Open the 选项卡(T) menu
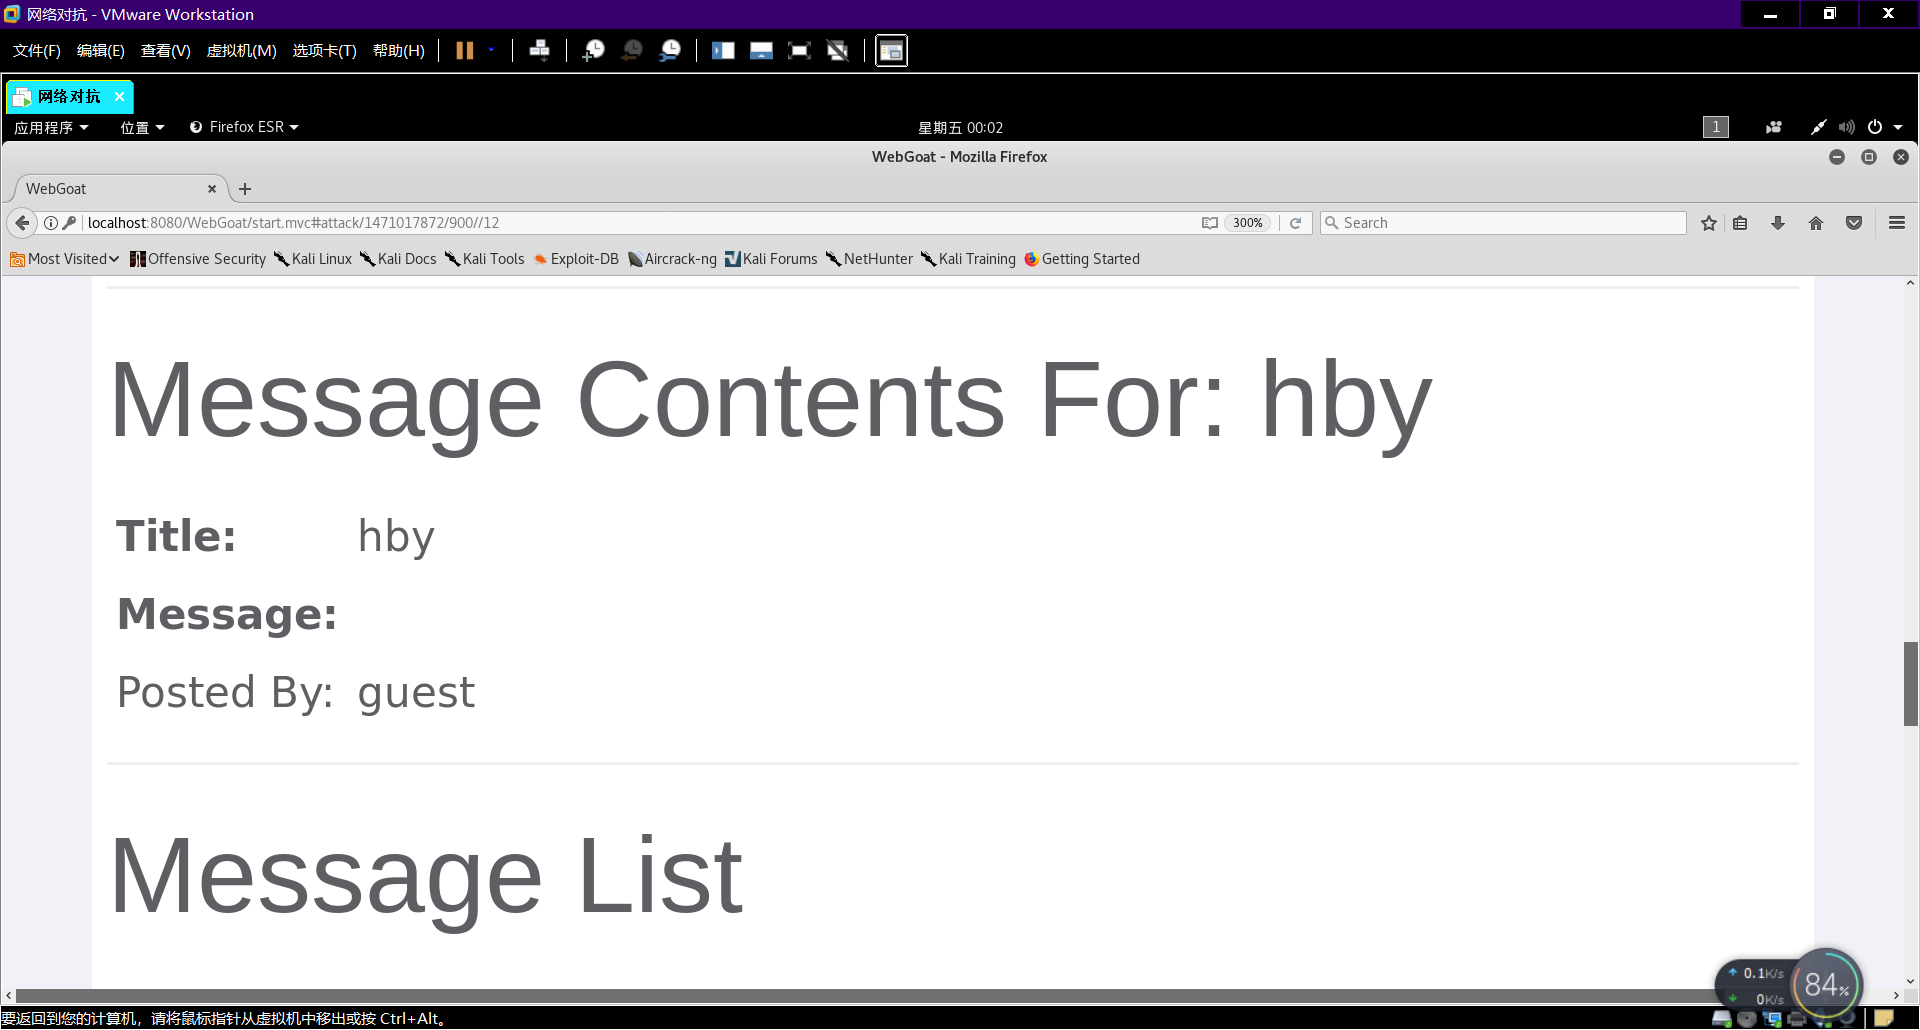Image resolution: width=1920 pixels, height=1030 pixels. [324, 50]
